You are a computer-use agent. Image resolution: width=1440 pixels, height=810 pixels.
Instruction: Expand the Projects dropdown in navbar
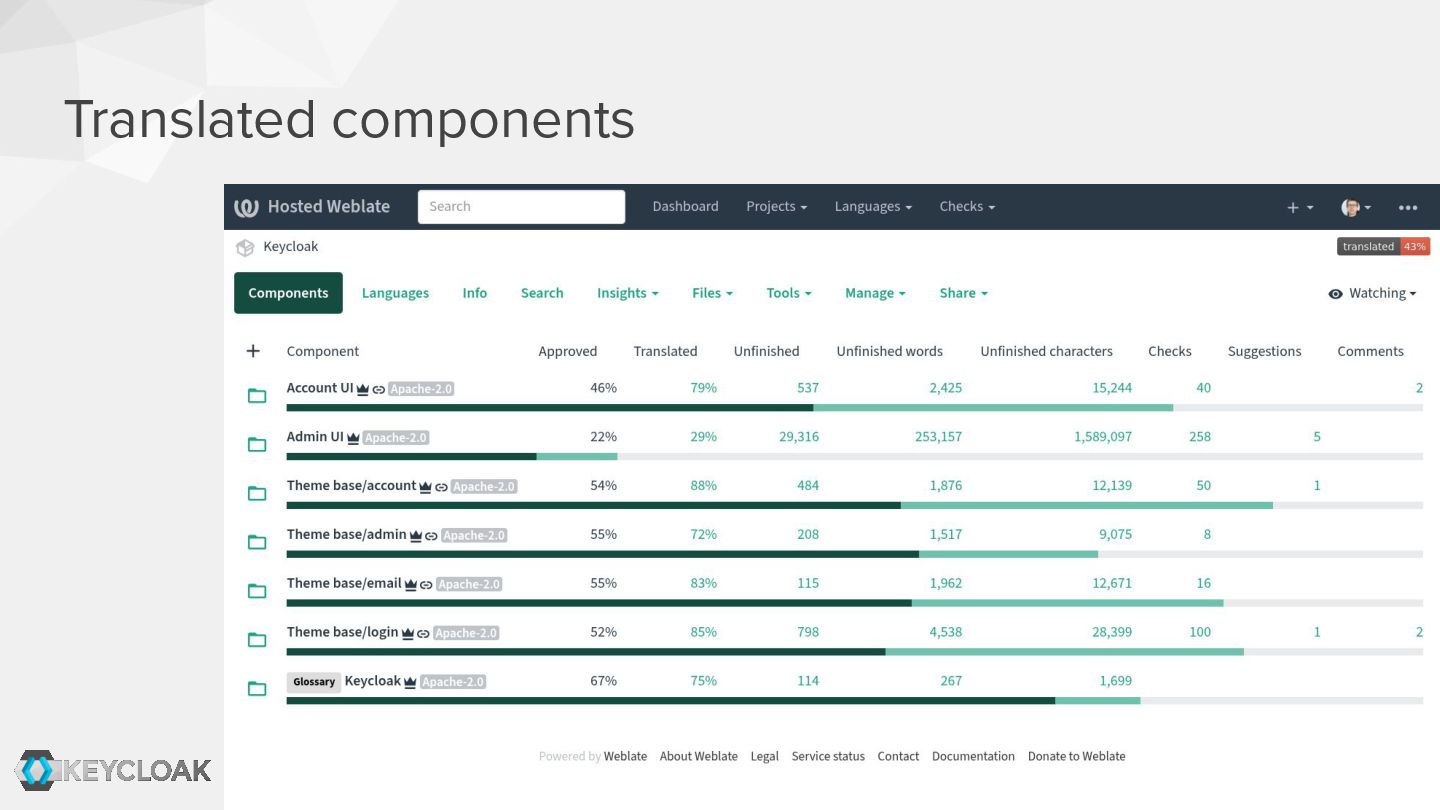click(x=777, y=207)
